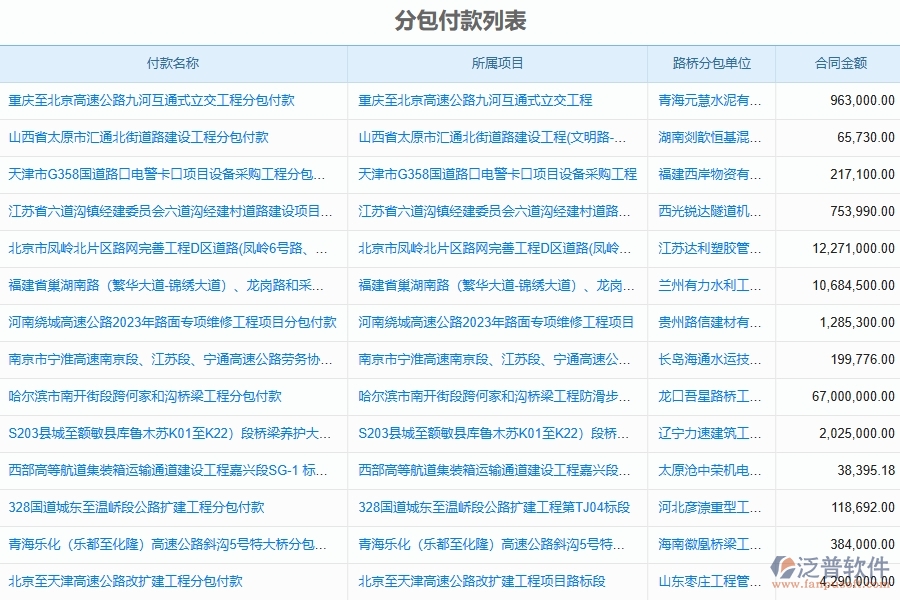Open 山西省太原市汇通北街道路建设工程分包付款 link

135,138
